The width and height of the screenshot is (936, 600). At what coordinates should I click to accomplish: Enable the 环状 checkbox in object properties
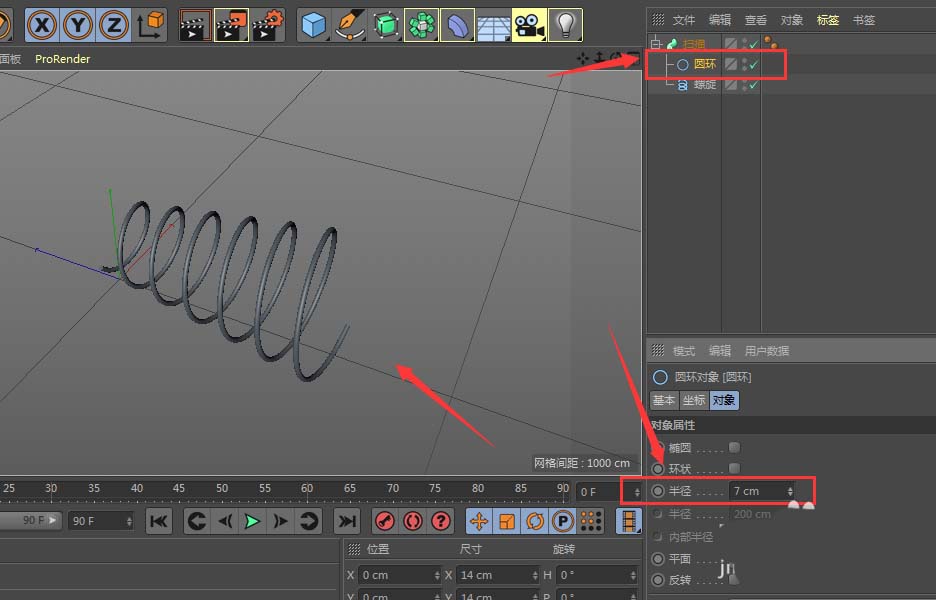tap(734, 469)
